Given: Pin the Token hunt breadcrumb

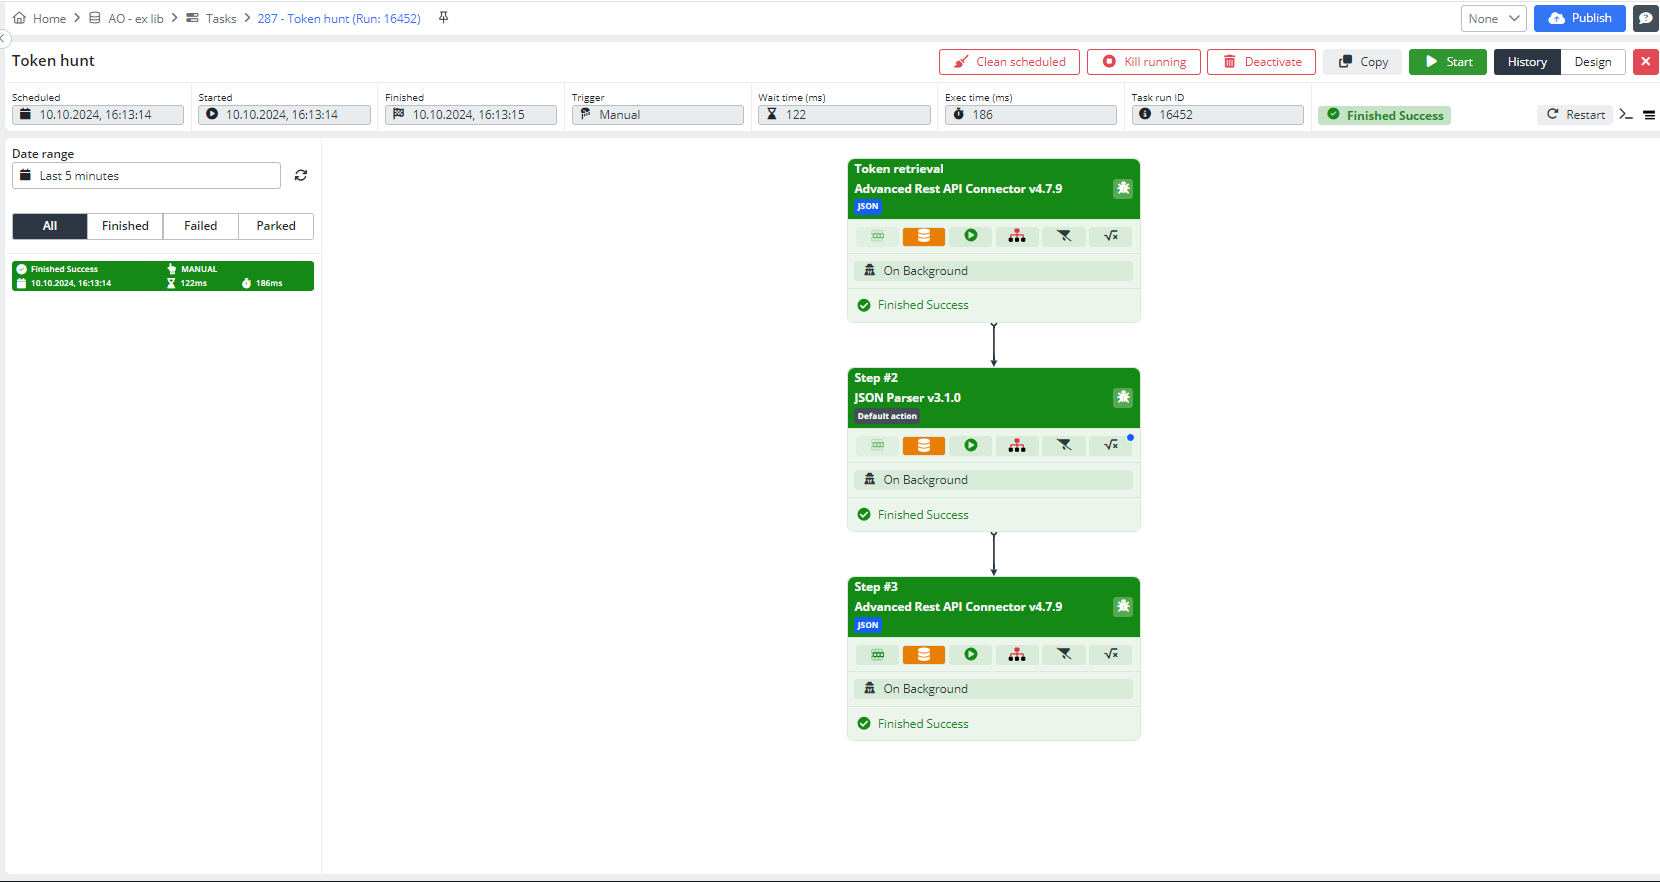Looking at the screenshot, I should click(x=443, y=18).
